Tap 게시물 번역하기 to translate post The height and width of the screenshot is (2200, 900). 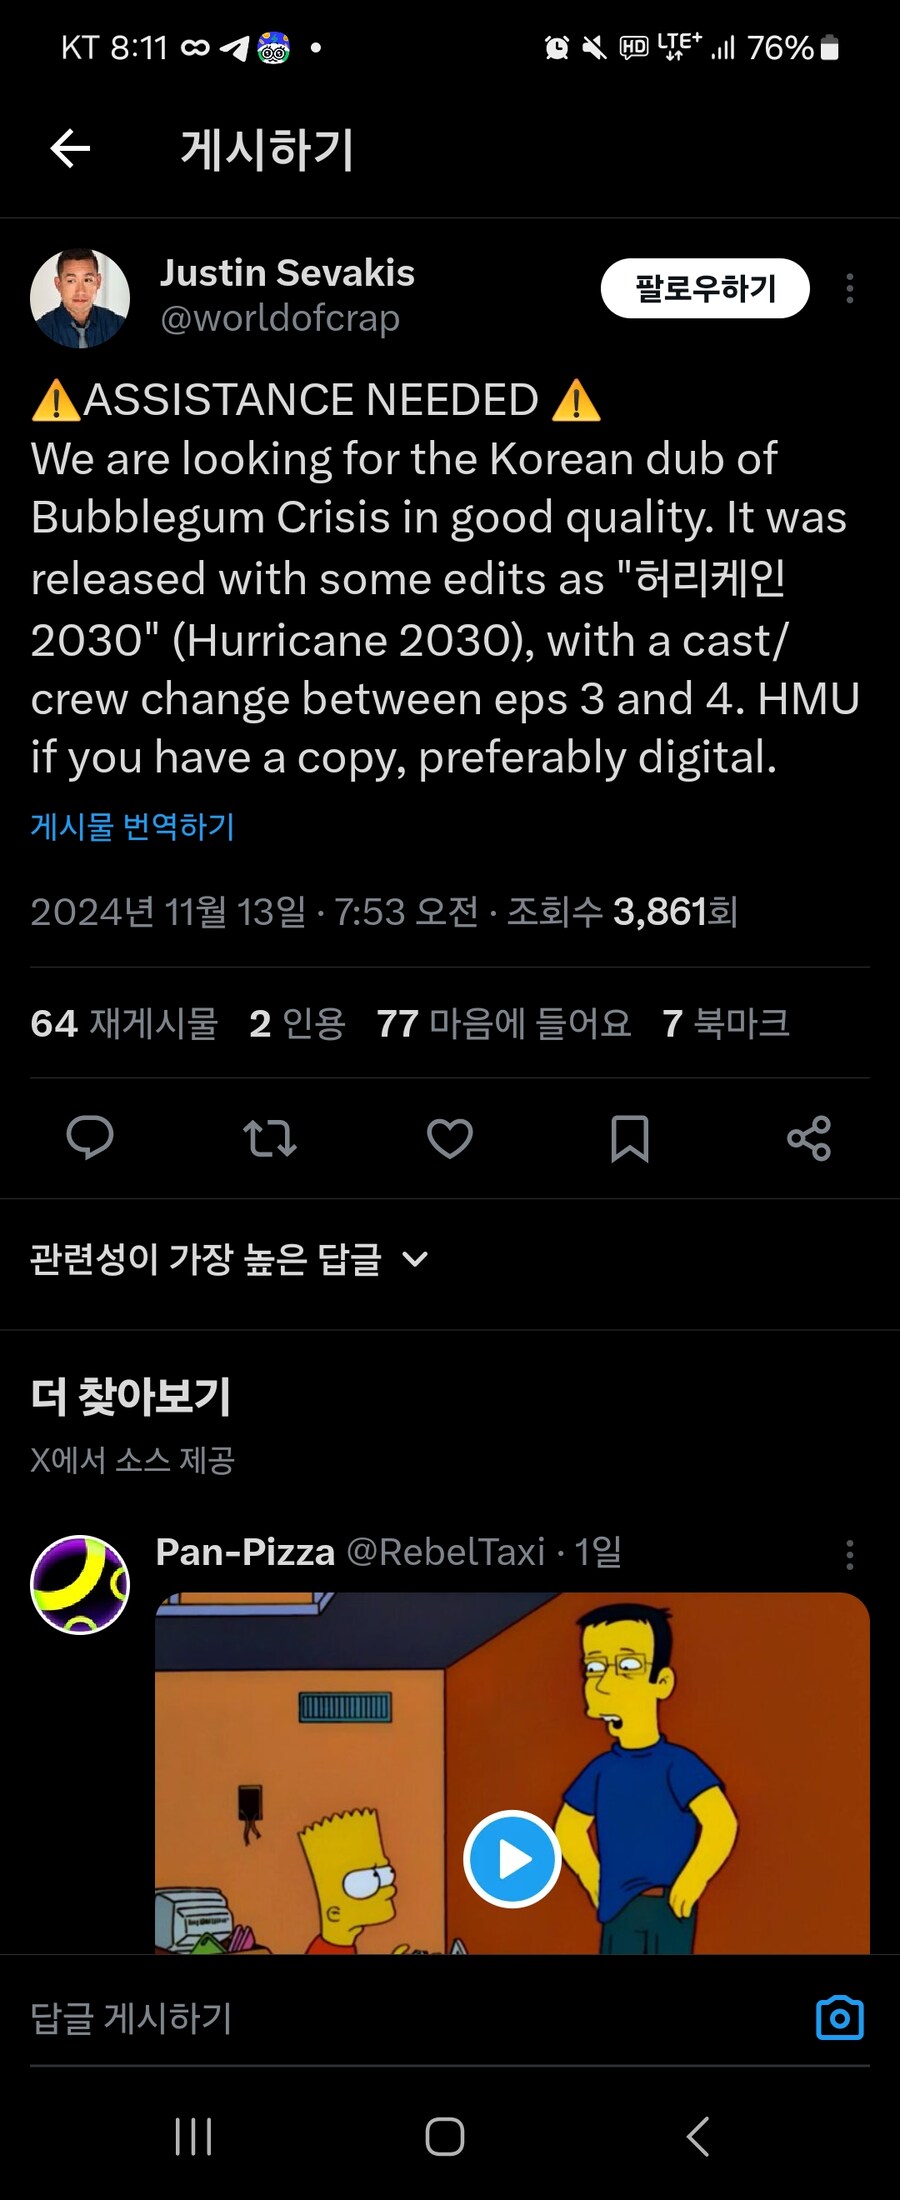[133, 827]
